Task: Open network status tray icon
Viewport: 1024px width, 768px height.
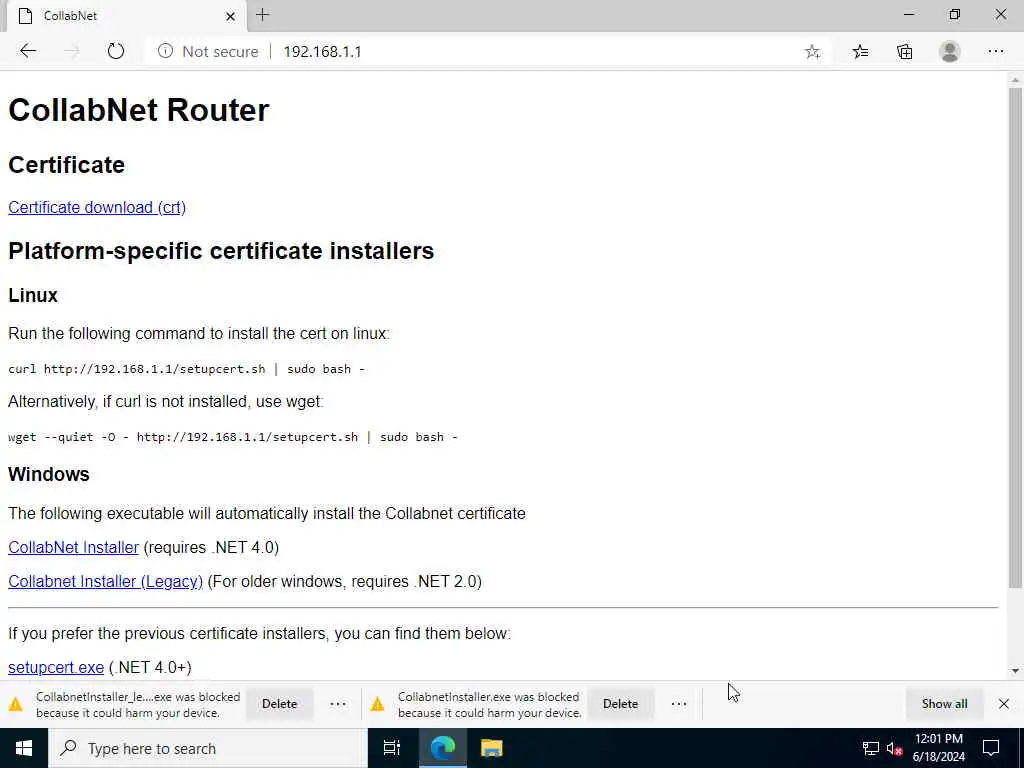Action: [x=871, y=748]
